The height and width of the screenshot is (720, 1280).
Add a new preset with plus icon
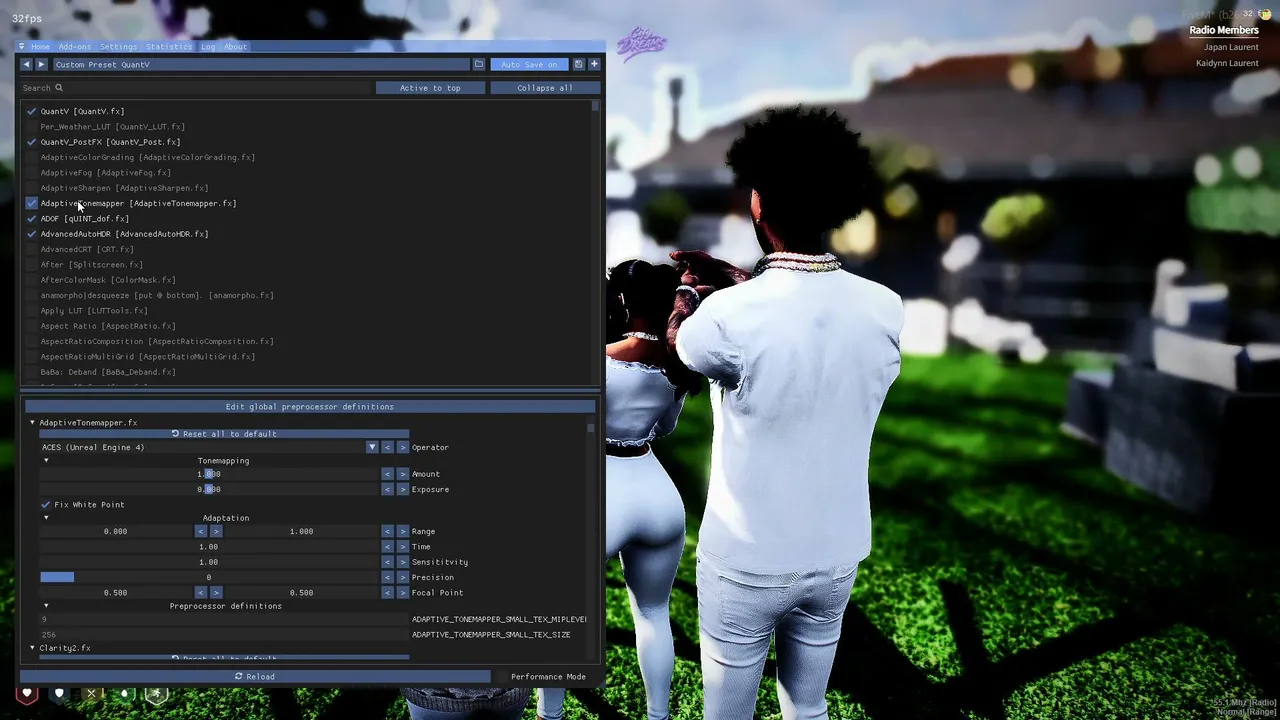coord(594,64)
